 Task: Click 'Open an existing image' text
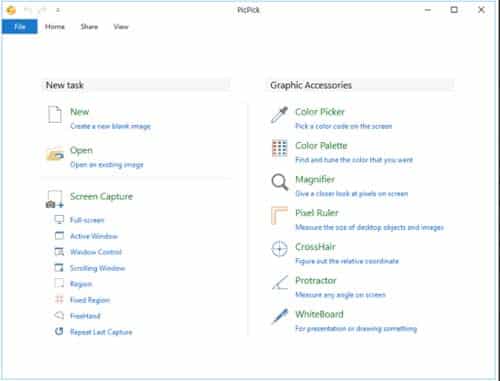[x=107, y=165]
